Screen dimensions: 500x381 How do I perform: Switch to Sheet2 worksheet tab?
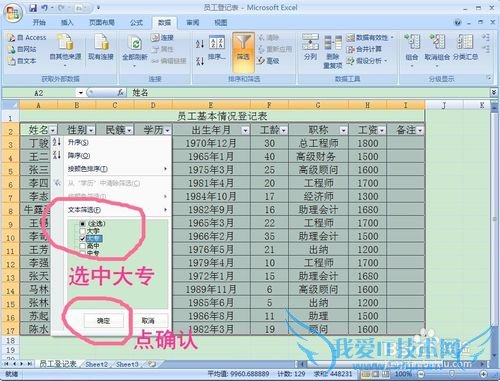point(97,364)
